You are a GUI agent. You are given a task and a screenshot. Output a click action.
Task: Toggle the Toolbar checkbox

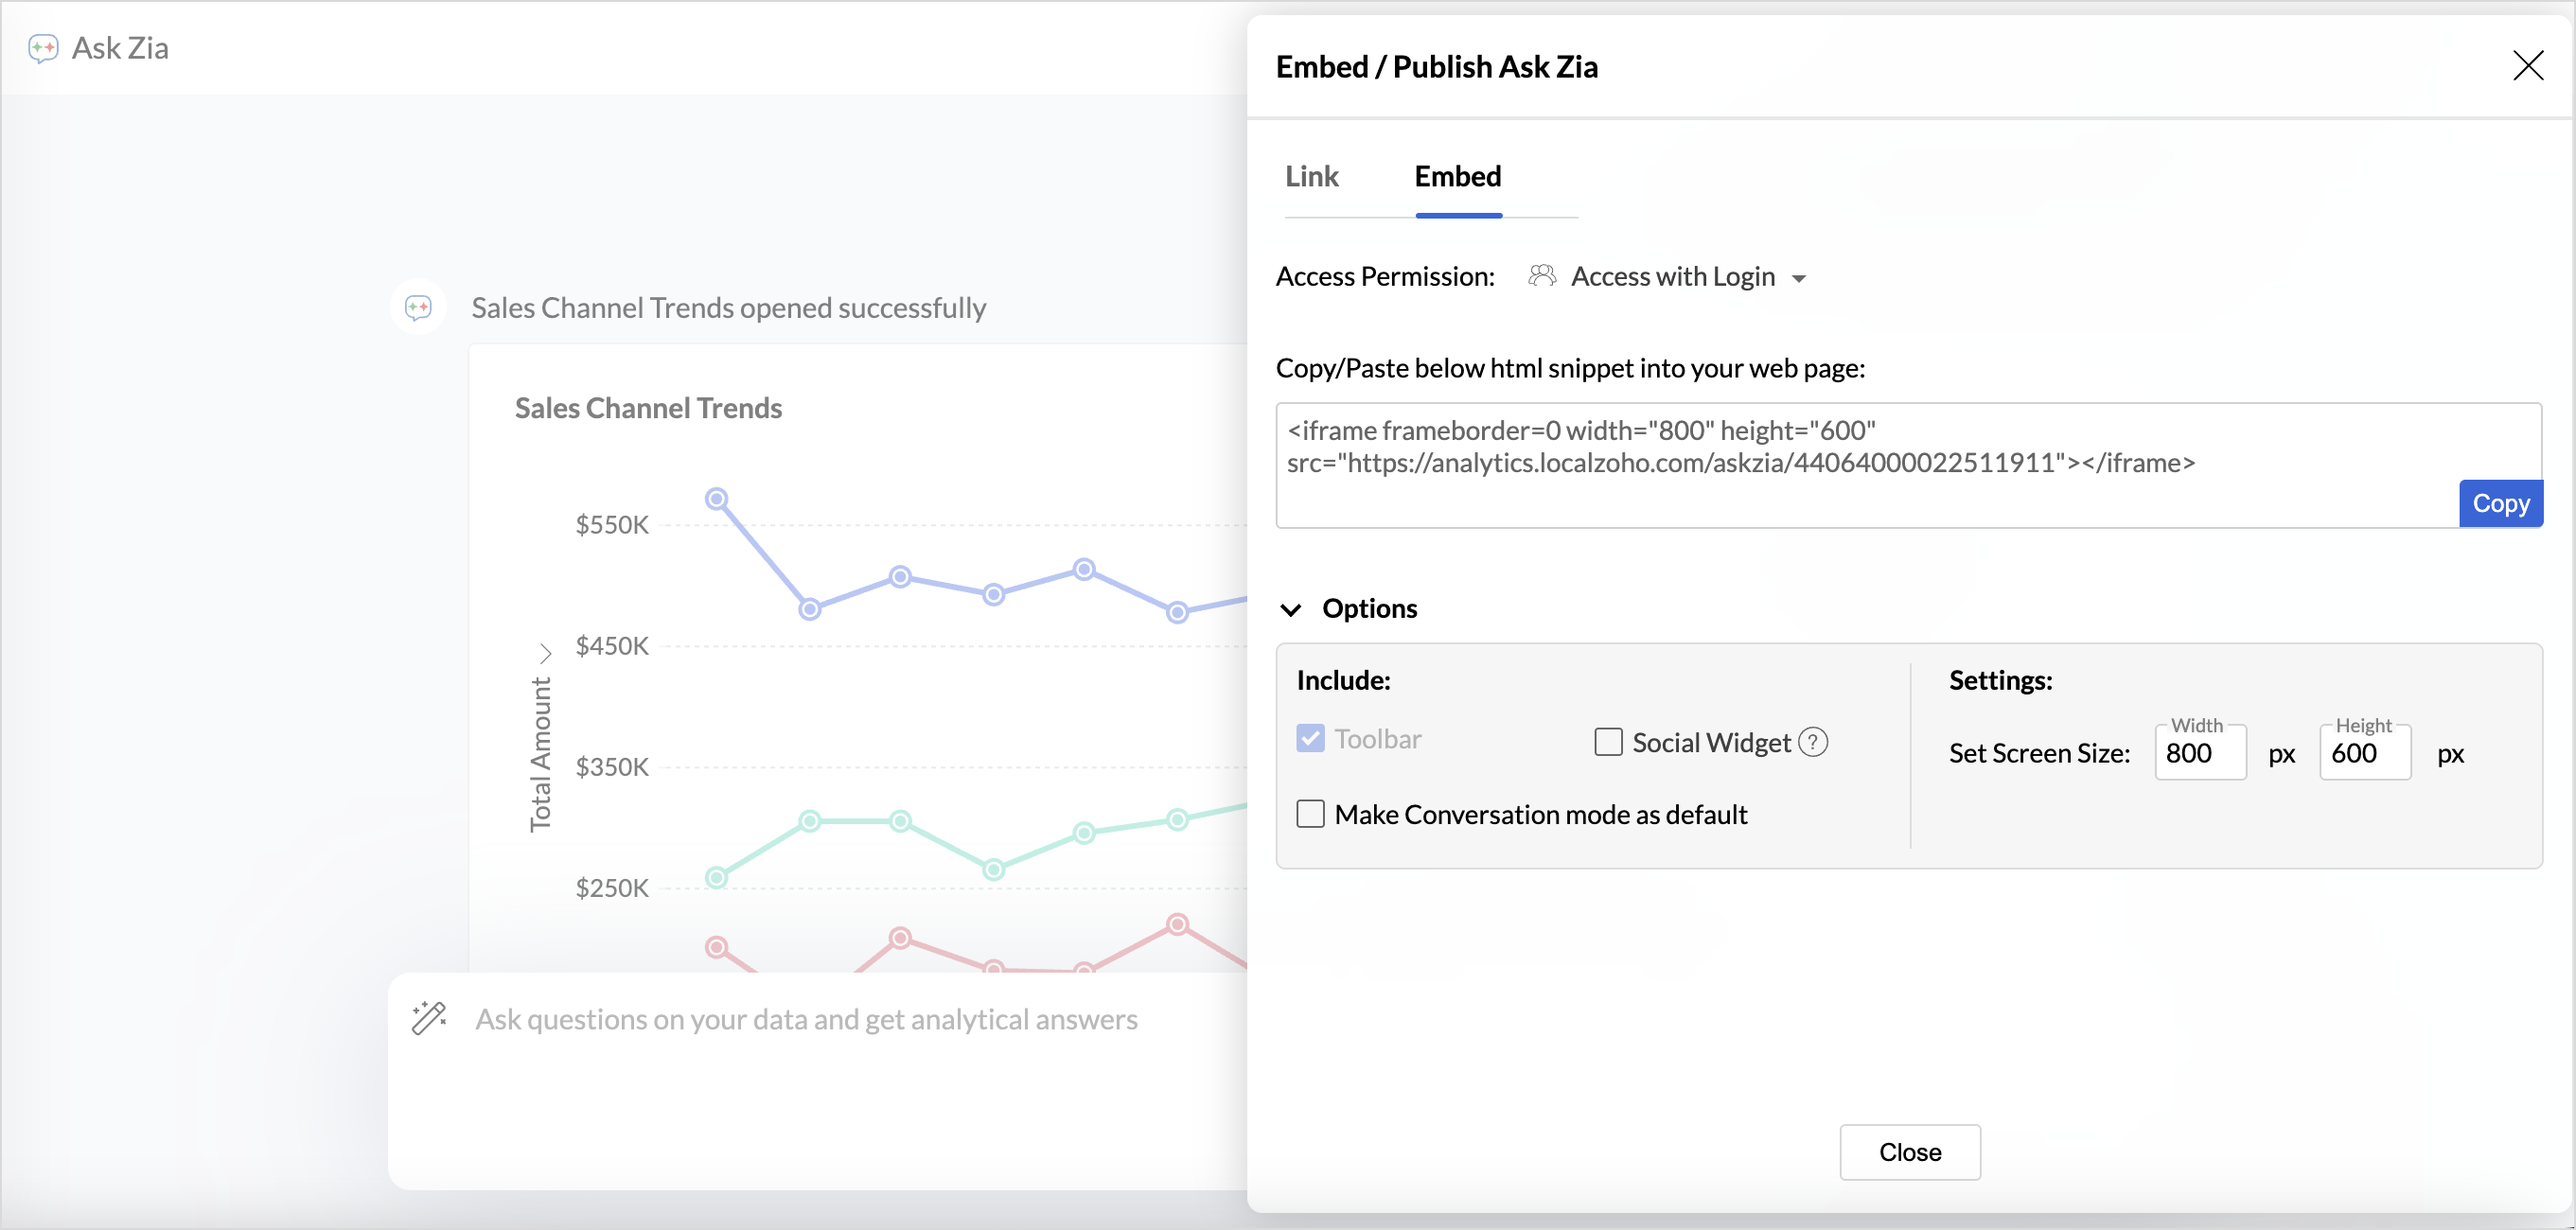pyautogui.click(x=1310, y=739)
